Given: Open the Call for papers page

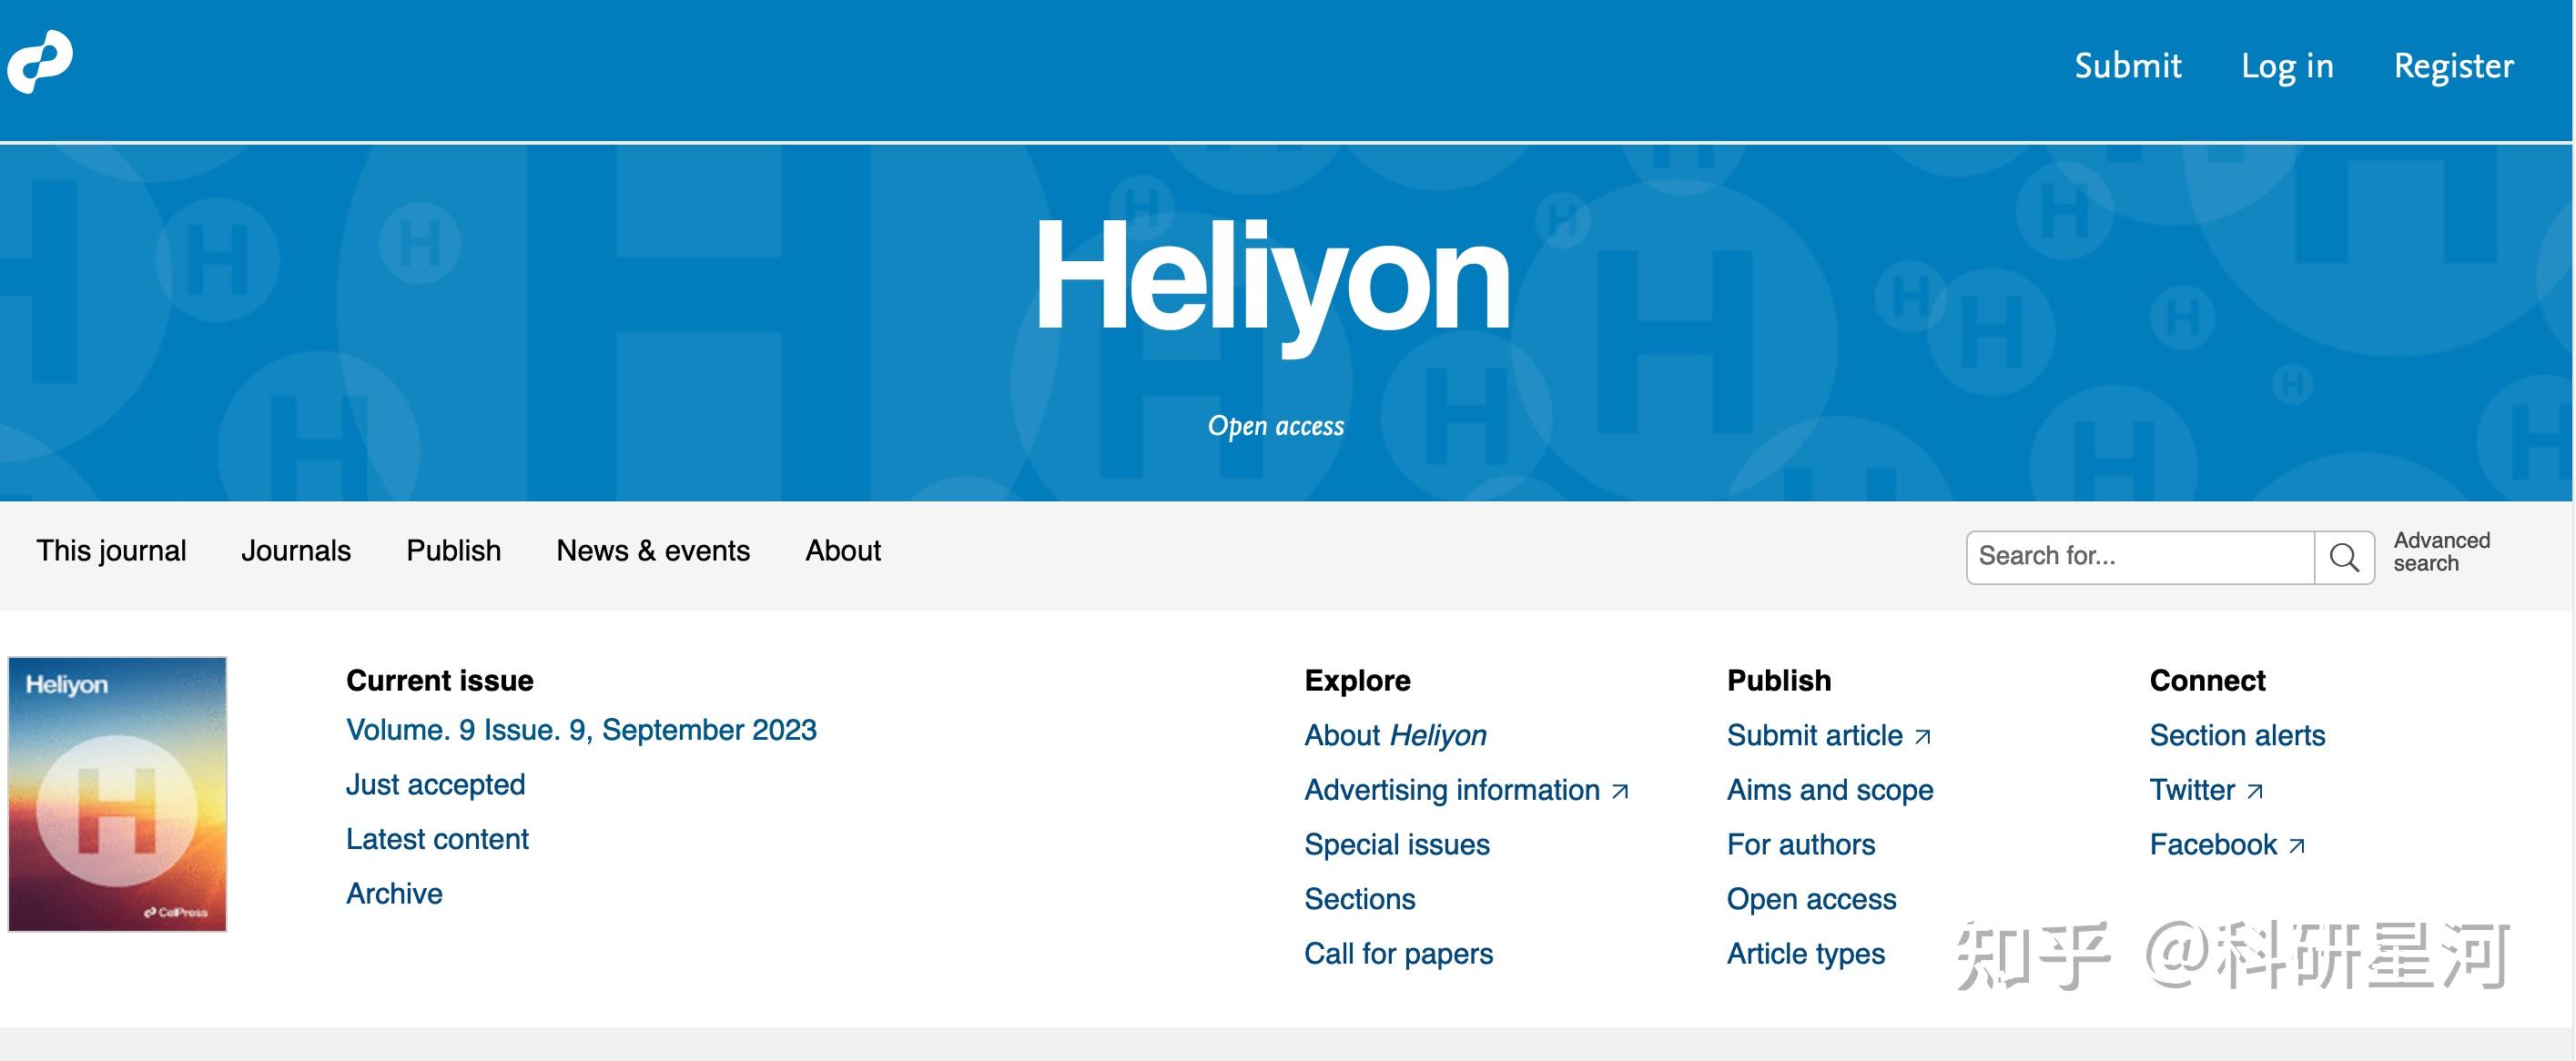Looking at the screenshot, I should click(1399, 953).
